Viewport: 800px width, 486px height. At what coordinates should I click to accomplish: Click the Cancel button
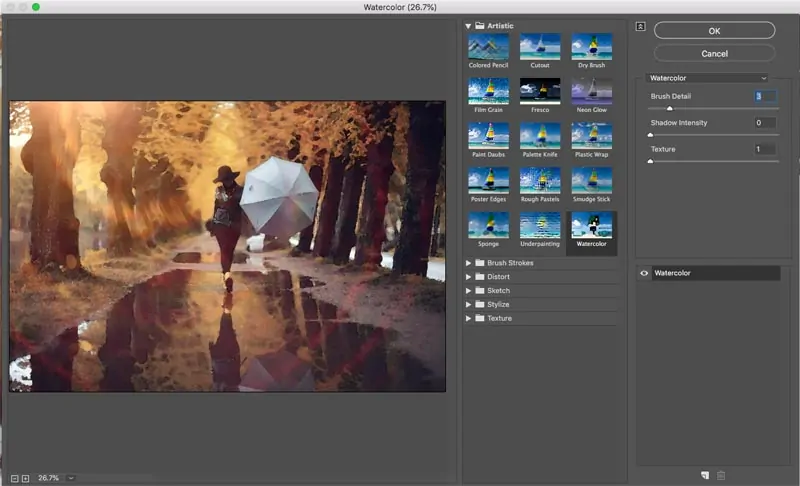[x=714, y=54]
